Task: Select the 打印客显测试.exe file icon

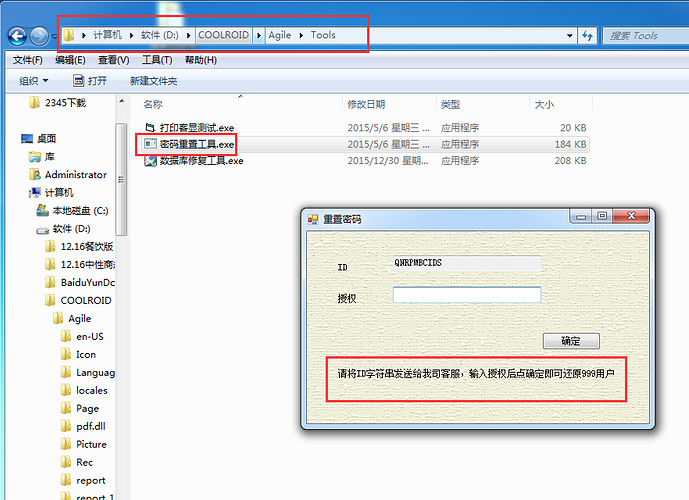Action: click(x=150, y=127)
